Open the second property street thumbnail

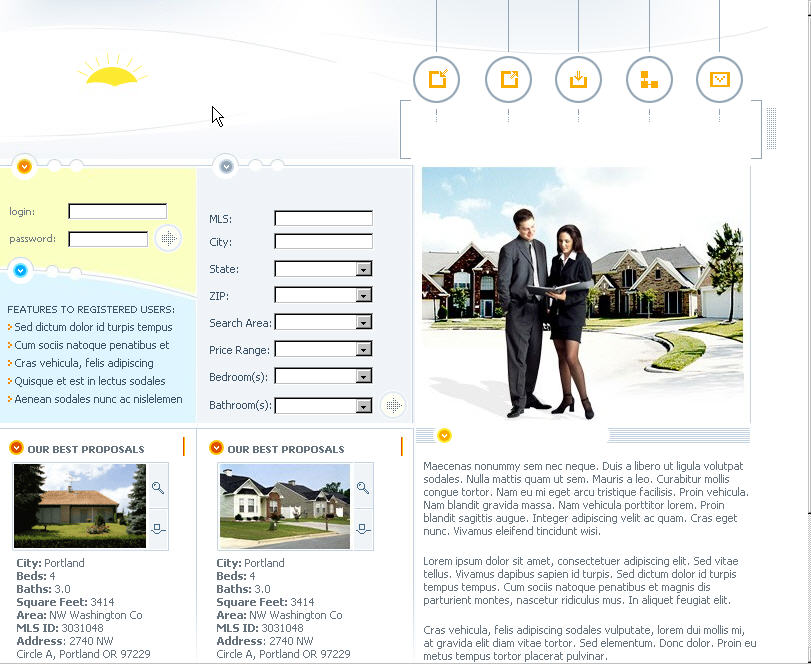(284, 506)
